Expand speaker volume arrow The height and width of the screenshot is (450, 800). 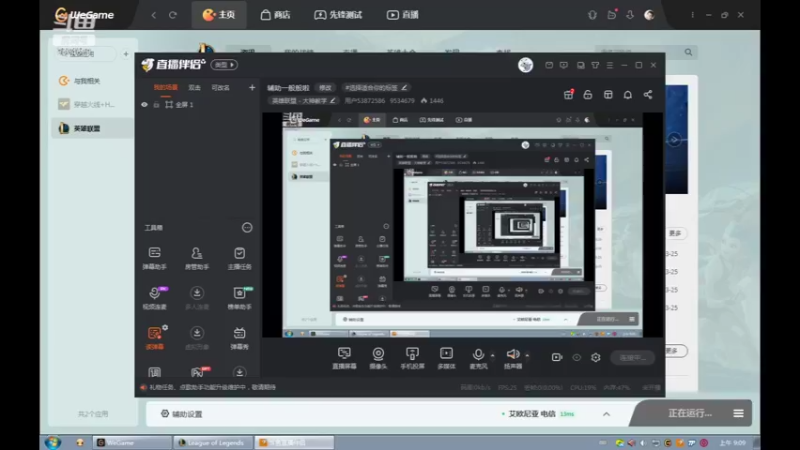click(x=527, y=355)
